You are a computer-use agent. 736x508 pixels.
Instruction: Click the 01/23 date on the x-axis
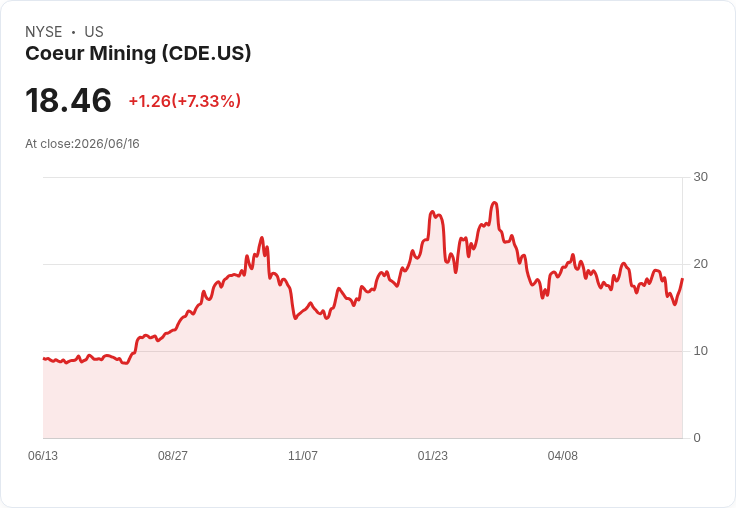(x=433, y=456)
